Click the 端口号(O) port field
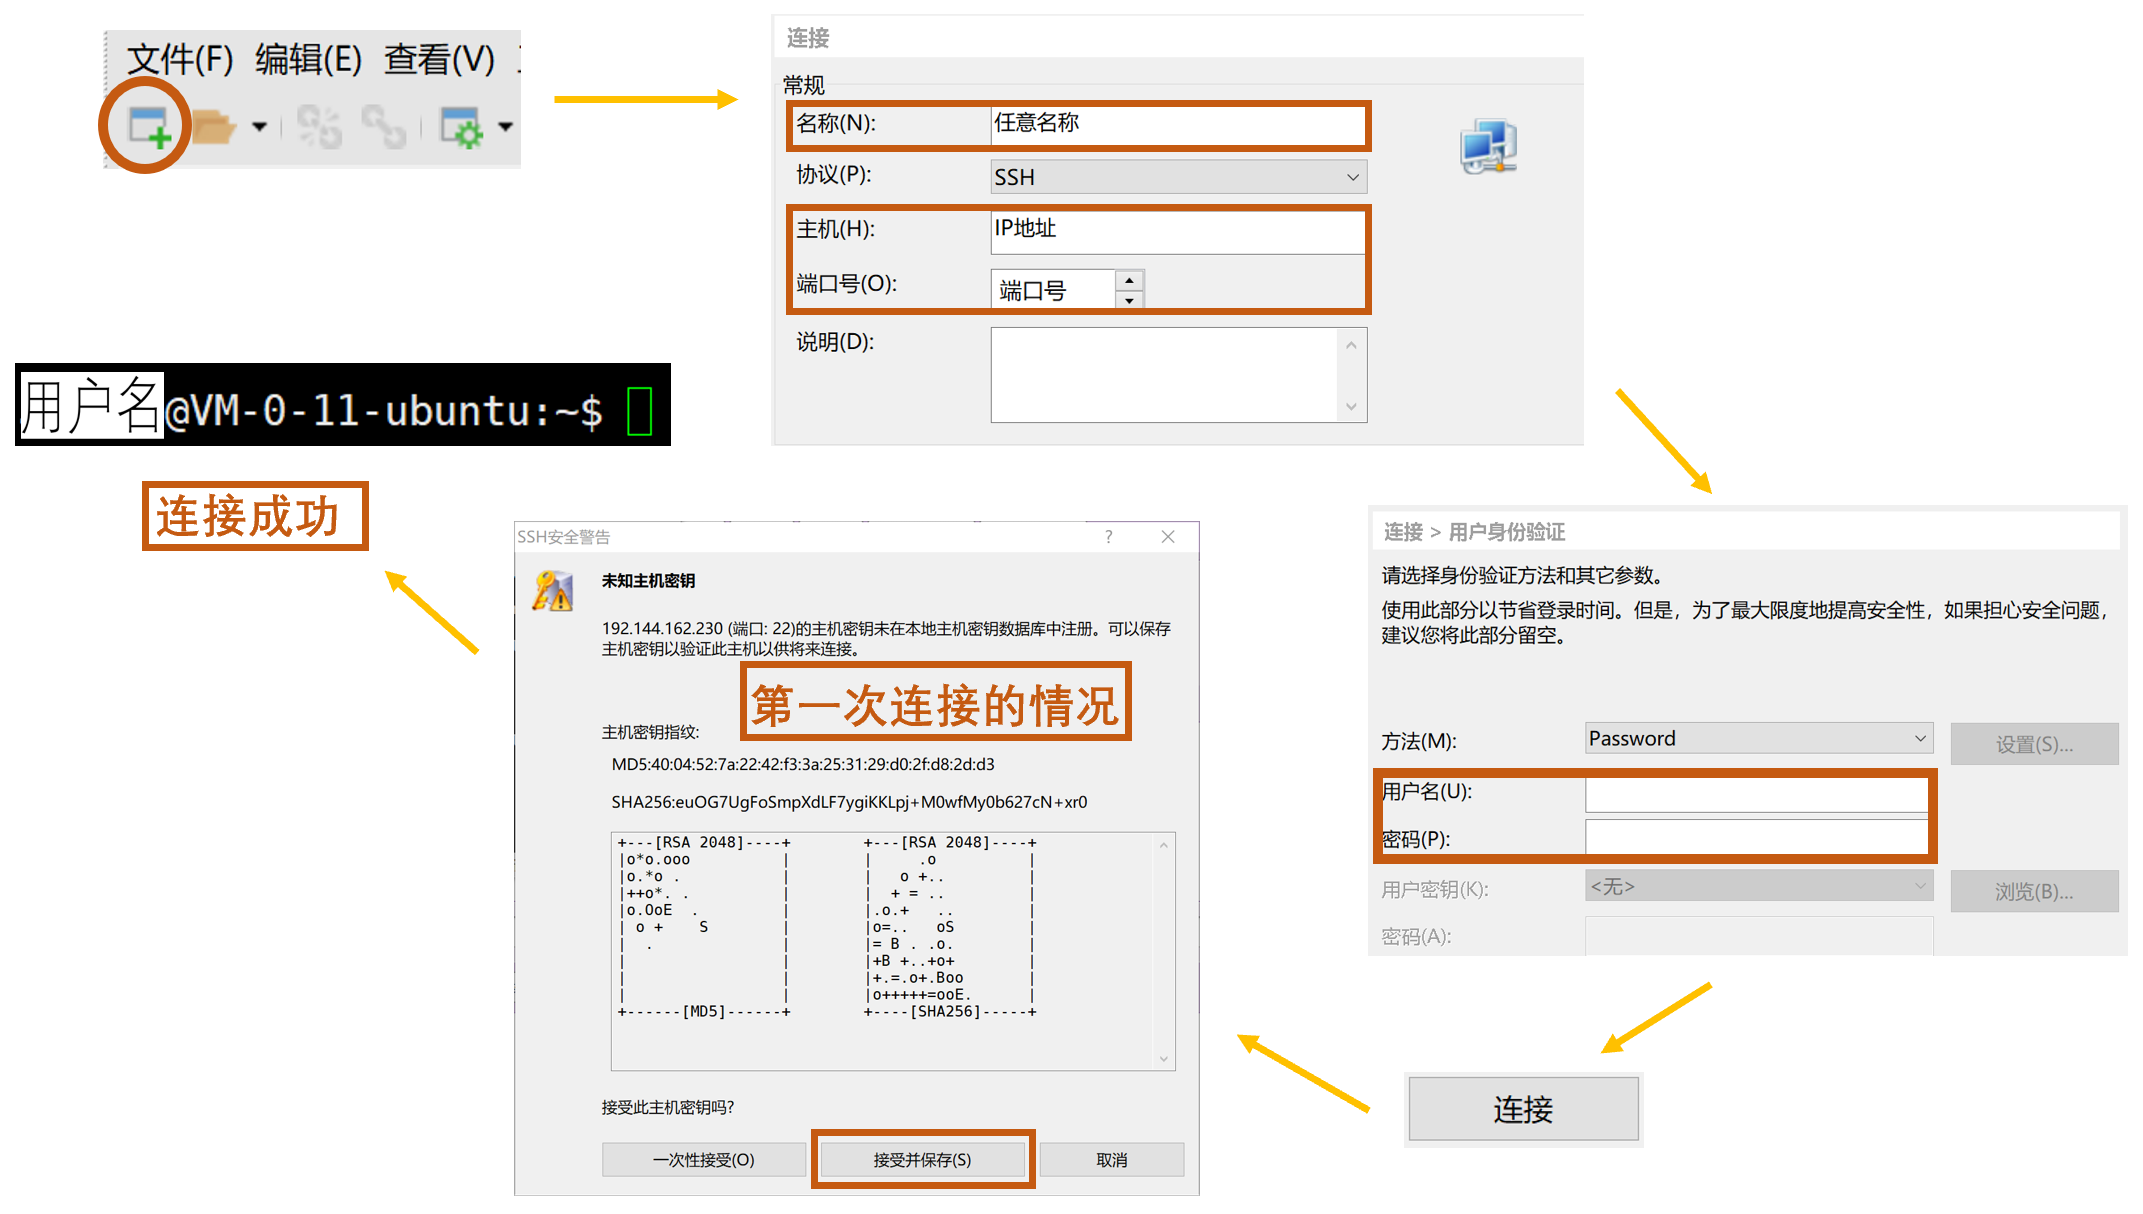The width and height of the screenshot is (2143, 1214). 1053,289
